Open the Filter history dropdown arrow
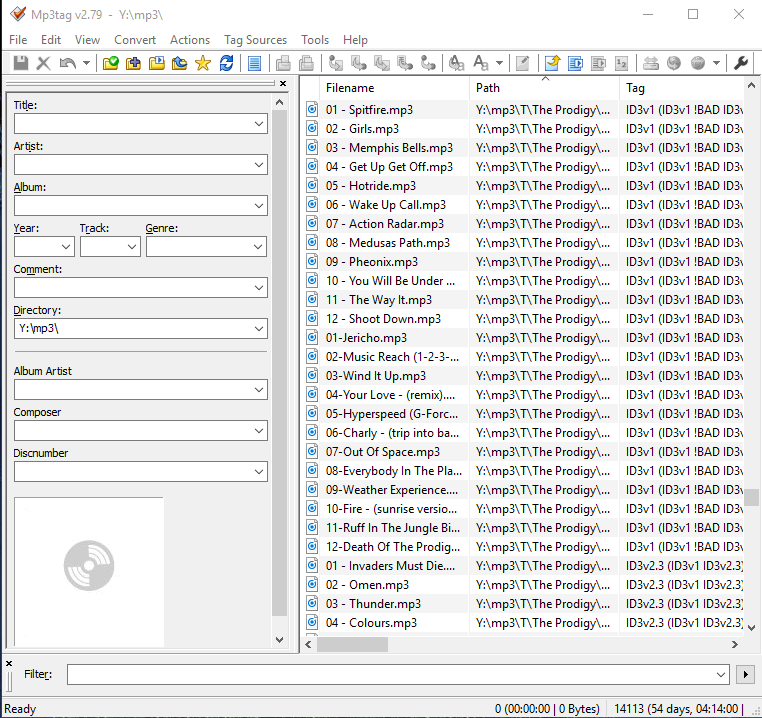This screenshot has height=718, width=762. [721, 674]
